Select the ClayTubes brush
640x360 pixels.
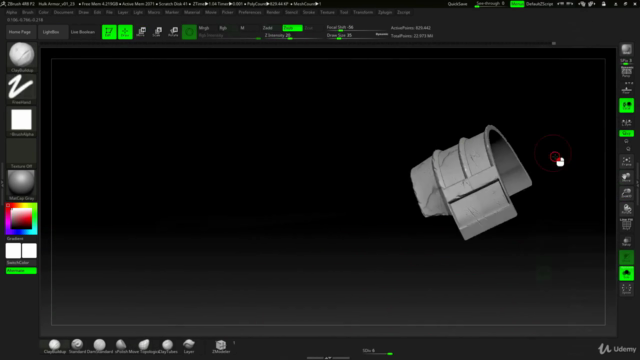pos(167,346)
